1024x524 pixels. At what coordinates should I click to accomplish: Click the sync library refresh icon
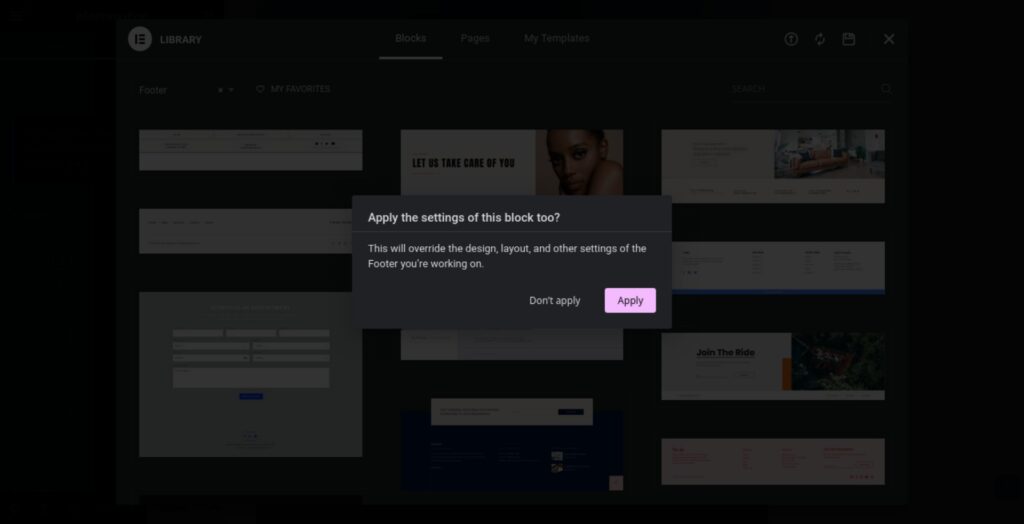[820, 39]
